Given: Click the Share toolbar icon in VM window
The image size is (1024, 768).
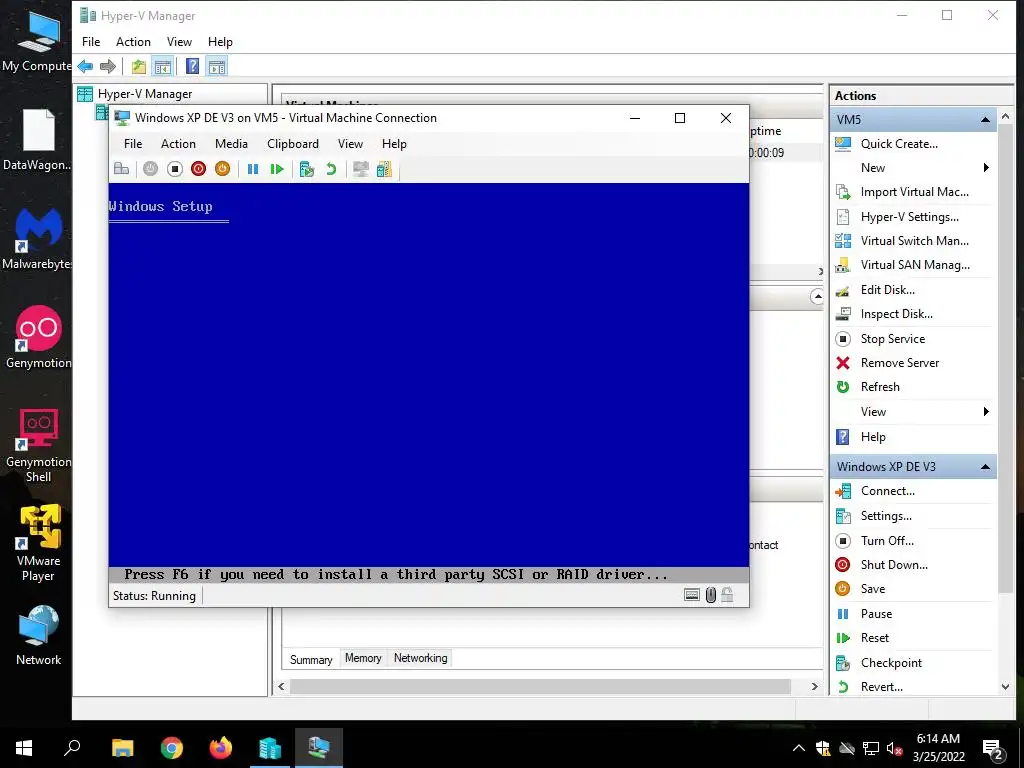Looking at the screenshot, I should click(384, 169).
